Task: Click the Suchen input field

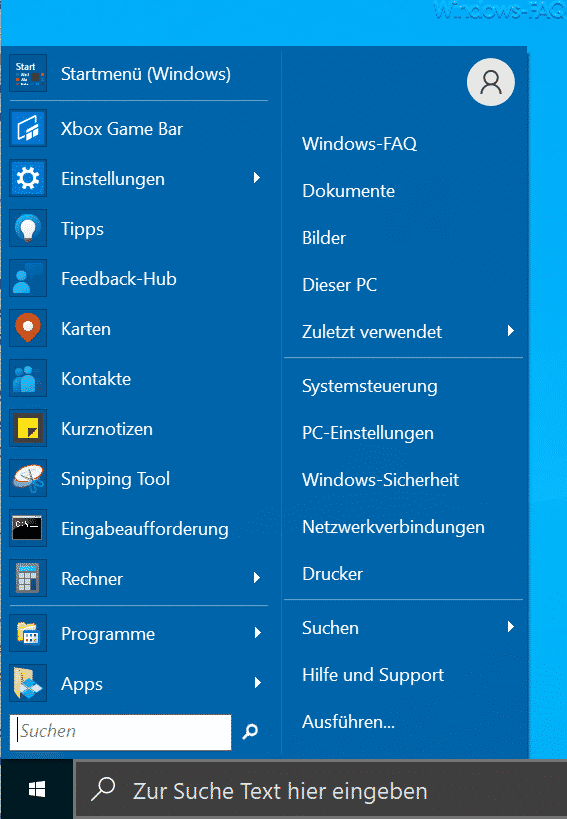Action: [121, 732]
